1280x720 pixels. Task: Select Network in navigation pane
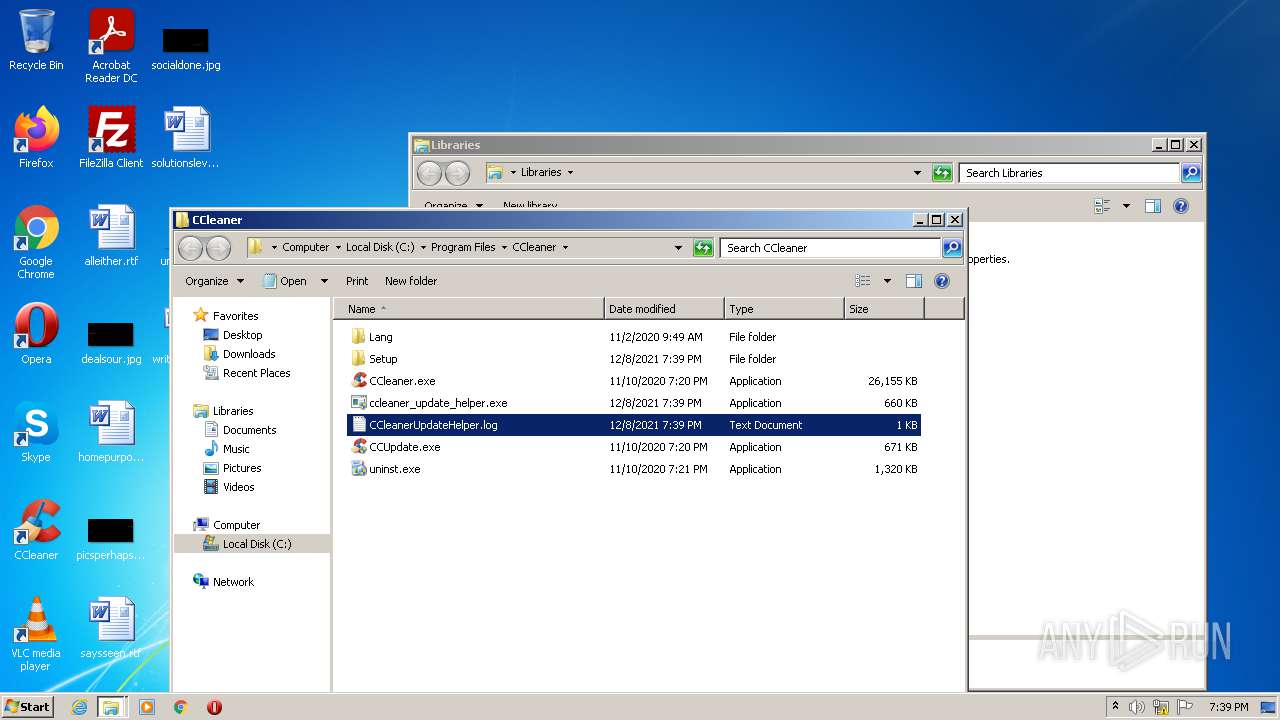tap(233, 582)
